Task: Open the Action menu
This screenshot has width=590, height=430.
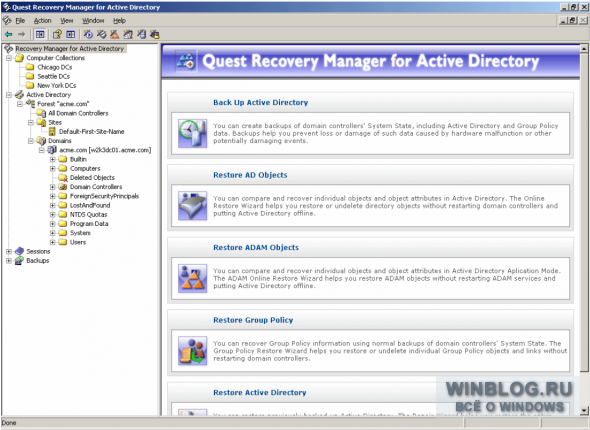Action: pyautogui.click(x=43, y=20)
